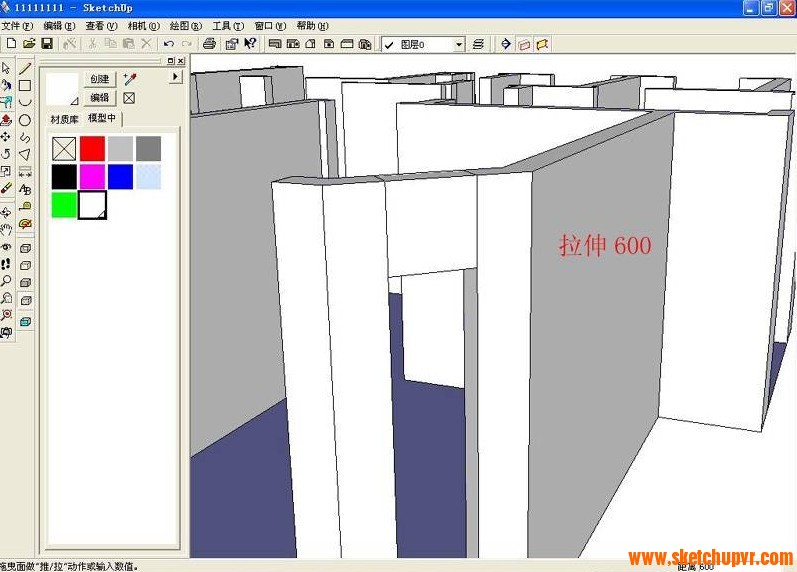Open the 图层0 layer dropdown
This screenshot has height=572, width=797.
click(459, 45)
